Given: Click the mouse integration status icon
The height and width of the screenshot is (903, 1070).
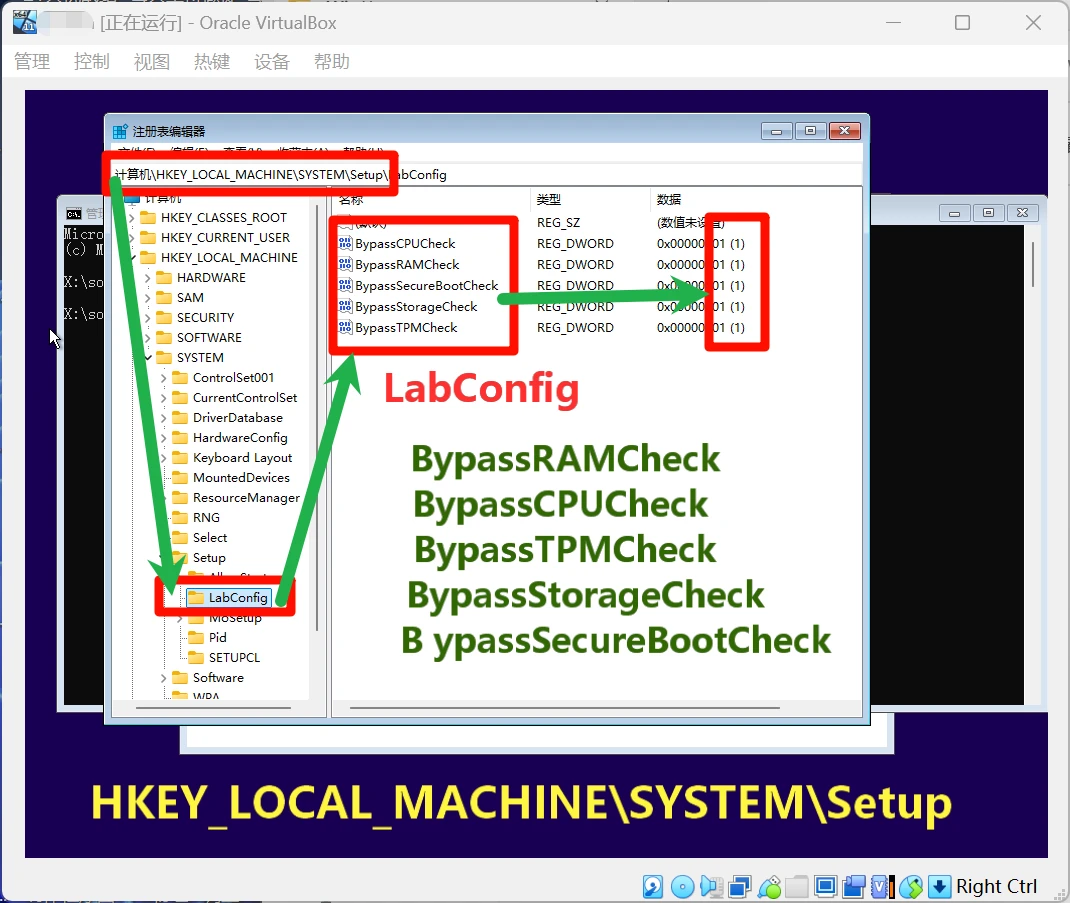Looking at the screenshot, I should (x=911, y=887).
